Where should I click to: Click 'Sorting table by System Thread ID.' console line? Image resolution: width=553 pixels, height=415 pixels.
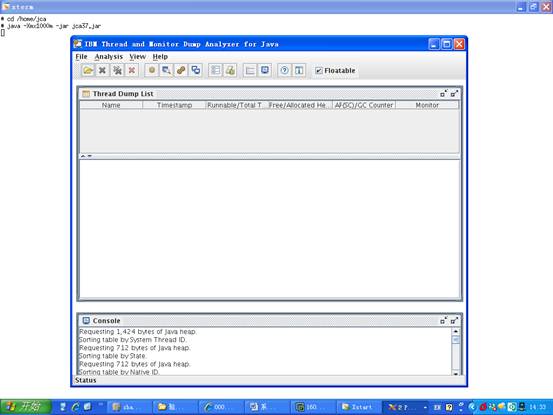pos(133,340)
